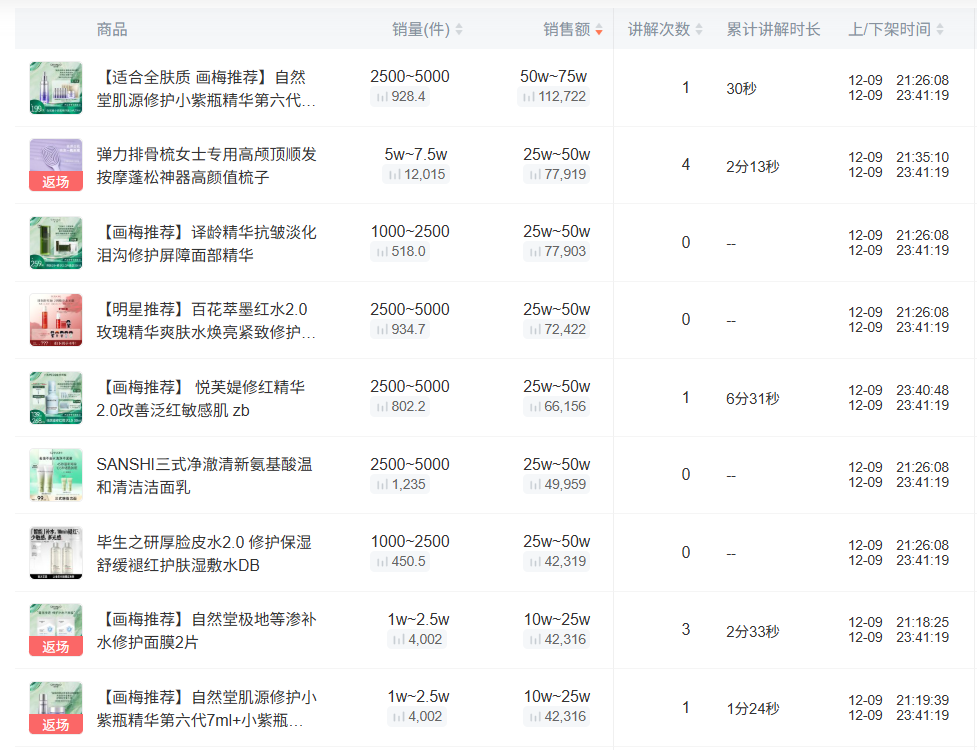Select the 12-09 21:18:25 listing time
This screenshot has height=750, width=977.
(x=898, y=622)
